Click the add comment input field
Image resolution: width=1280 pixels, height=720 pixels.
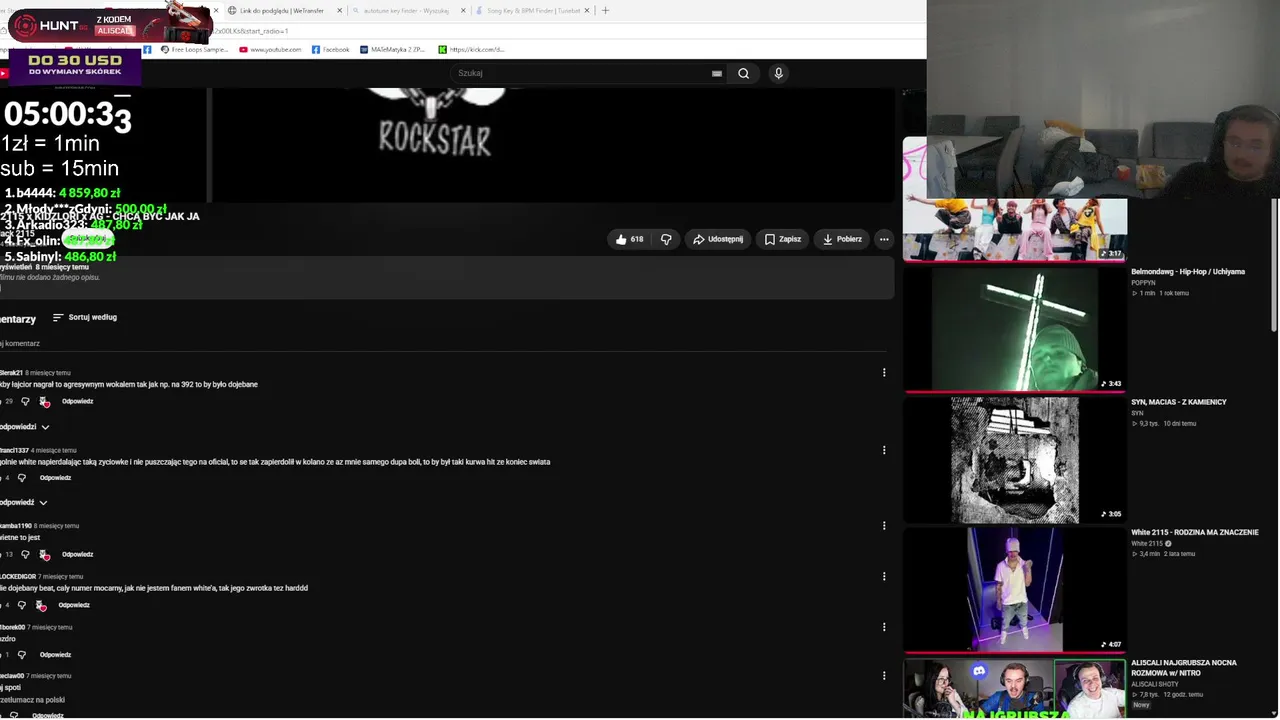pos(443,343)
